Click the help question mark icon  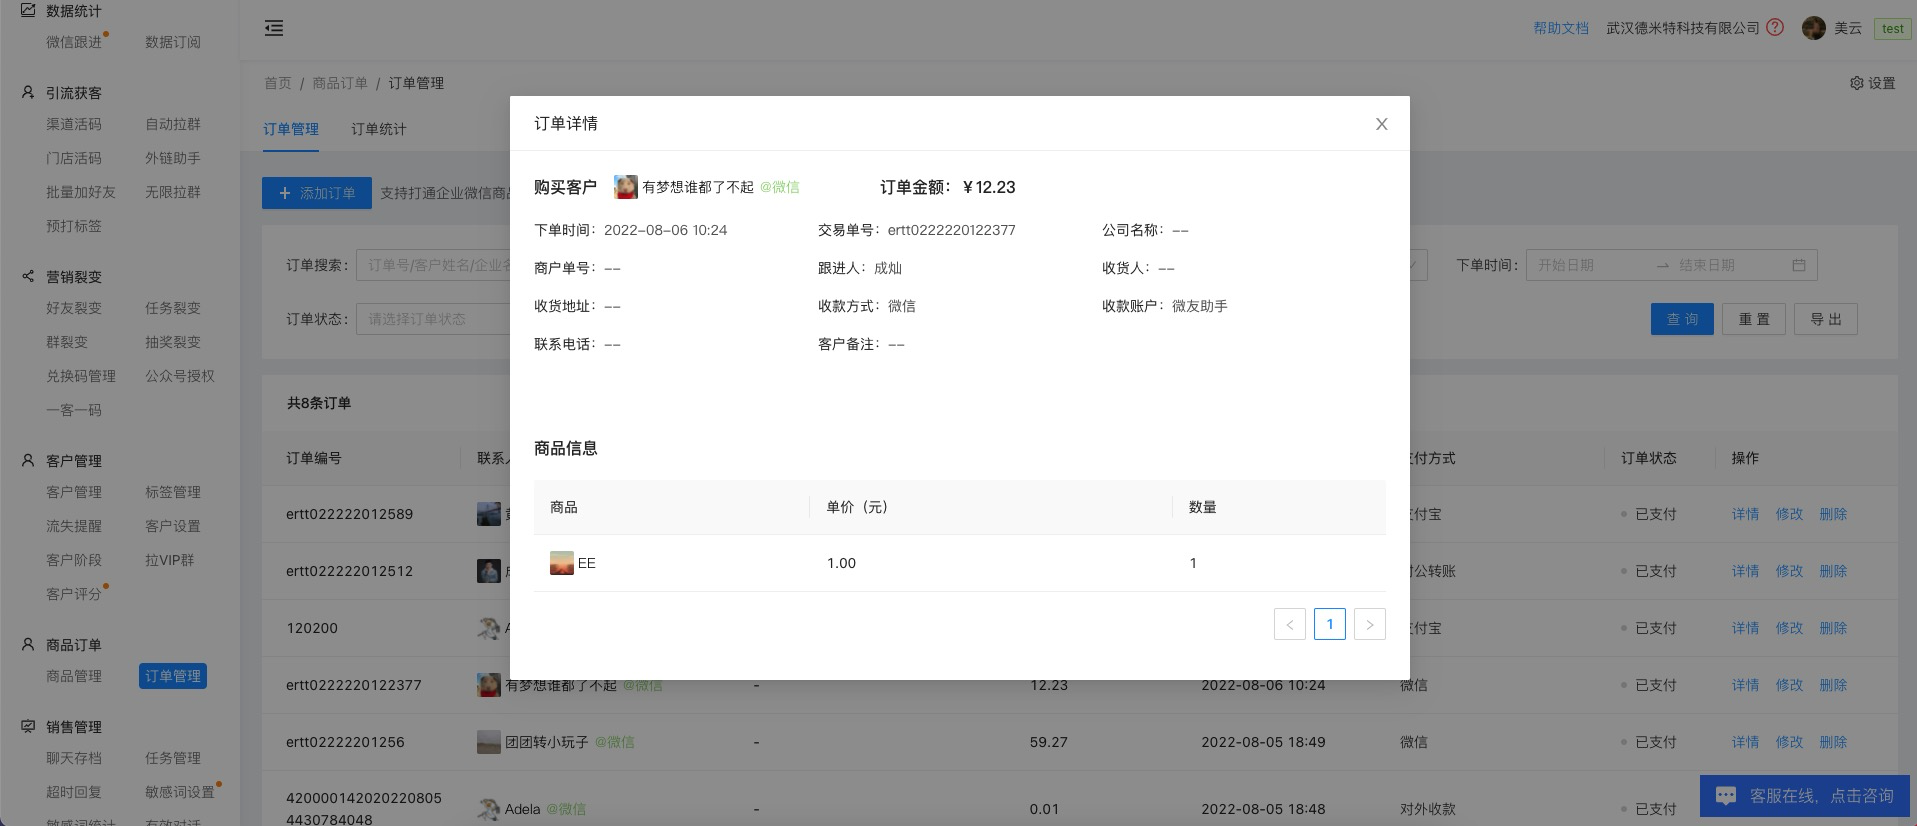[x=1775, y=28]
